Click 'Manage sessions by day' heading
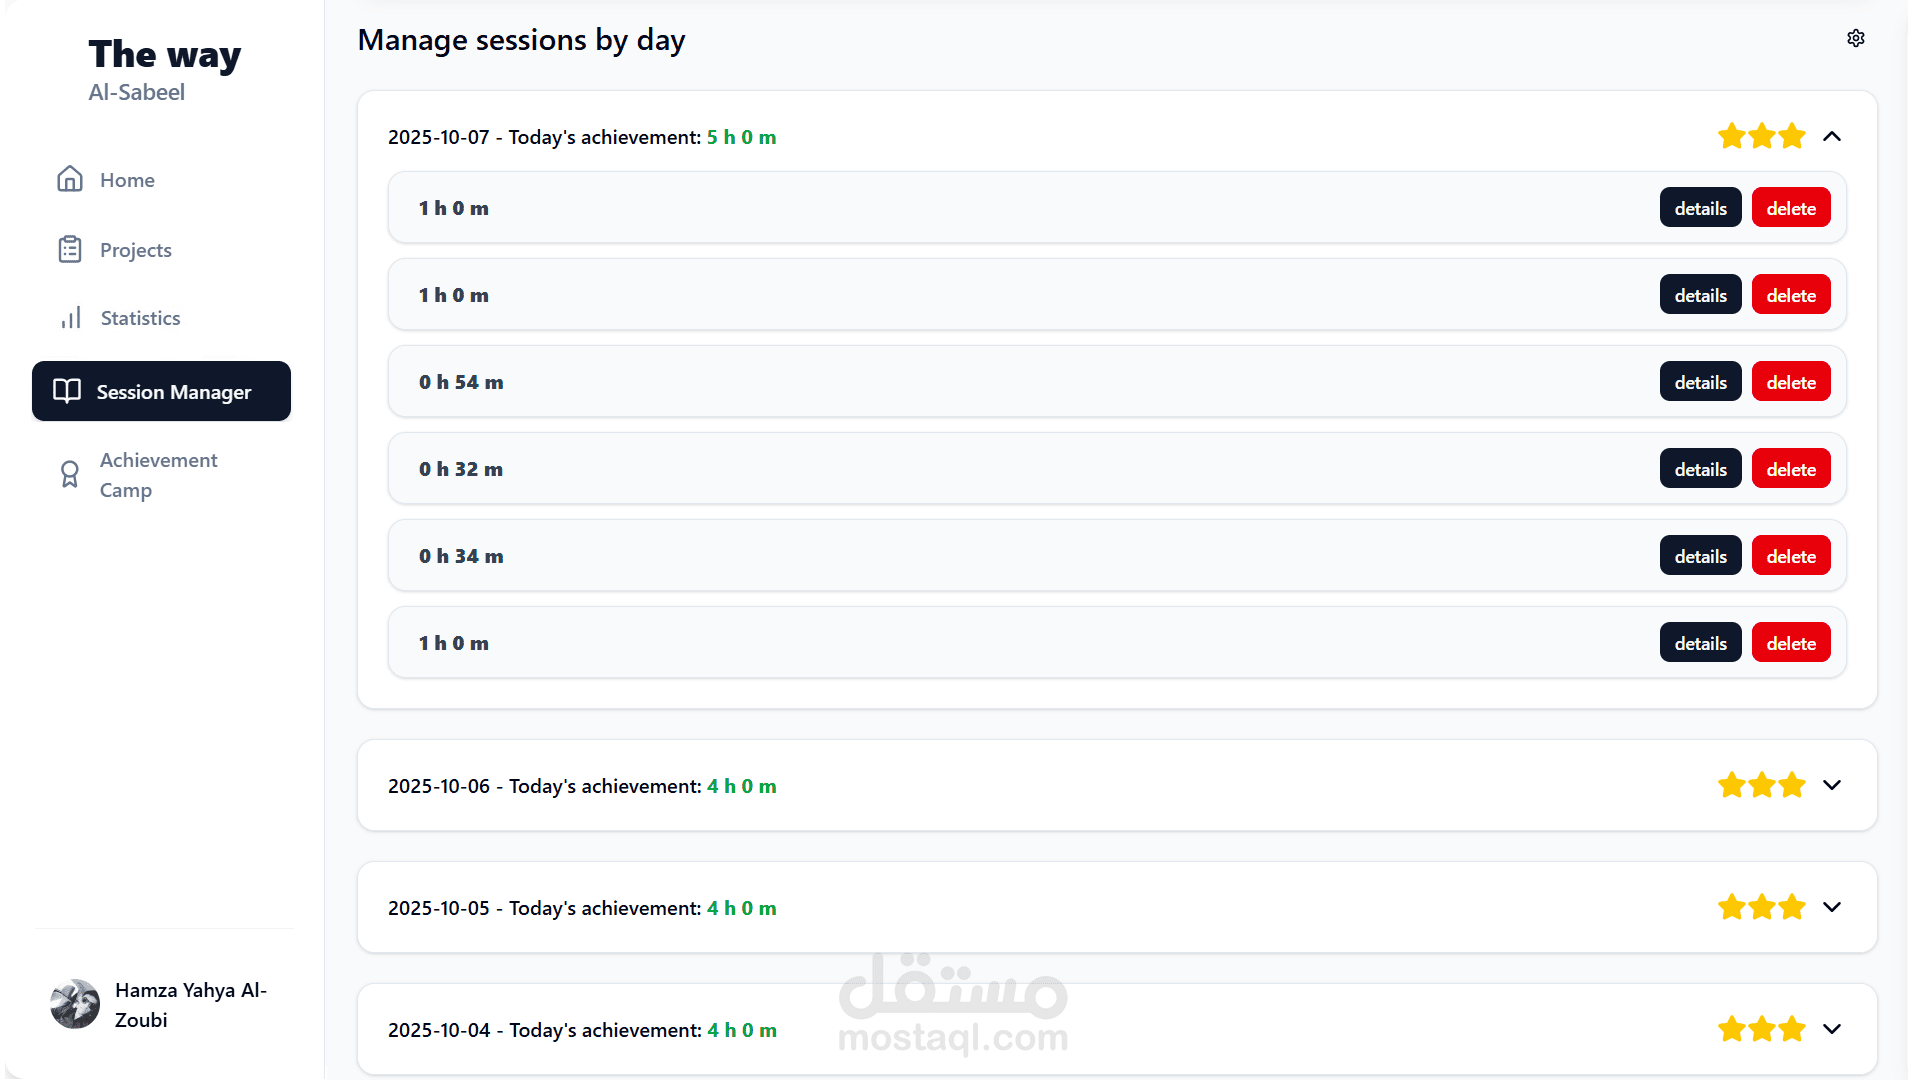The image size is (1908, 1080). [x=521, y=40]
